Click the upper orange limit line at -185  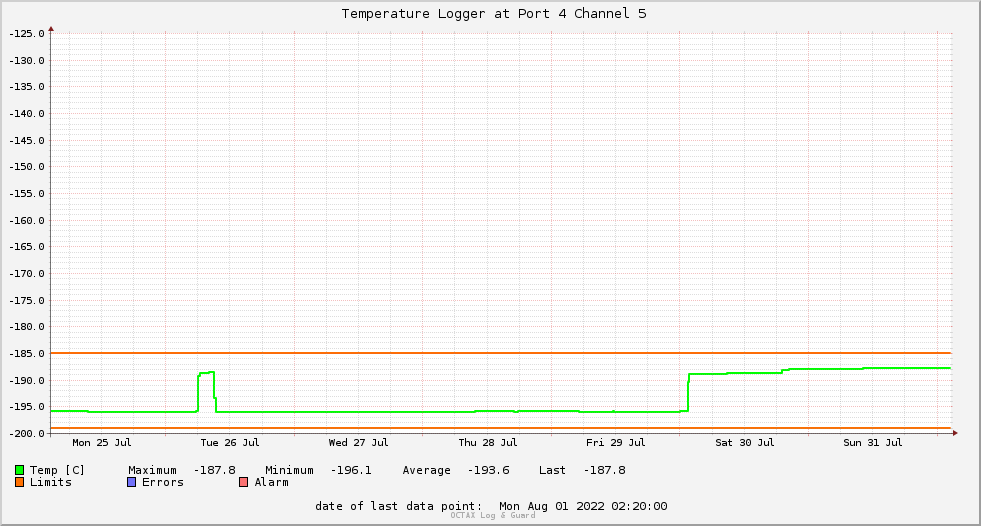(x=501, y=353)
